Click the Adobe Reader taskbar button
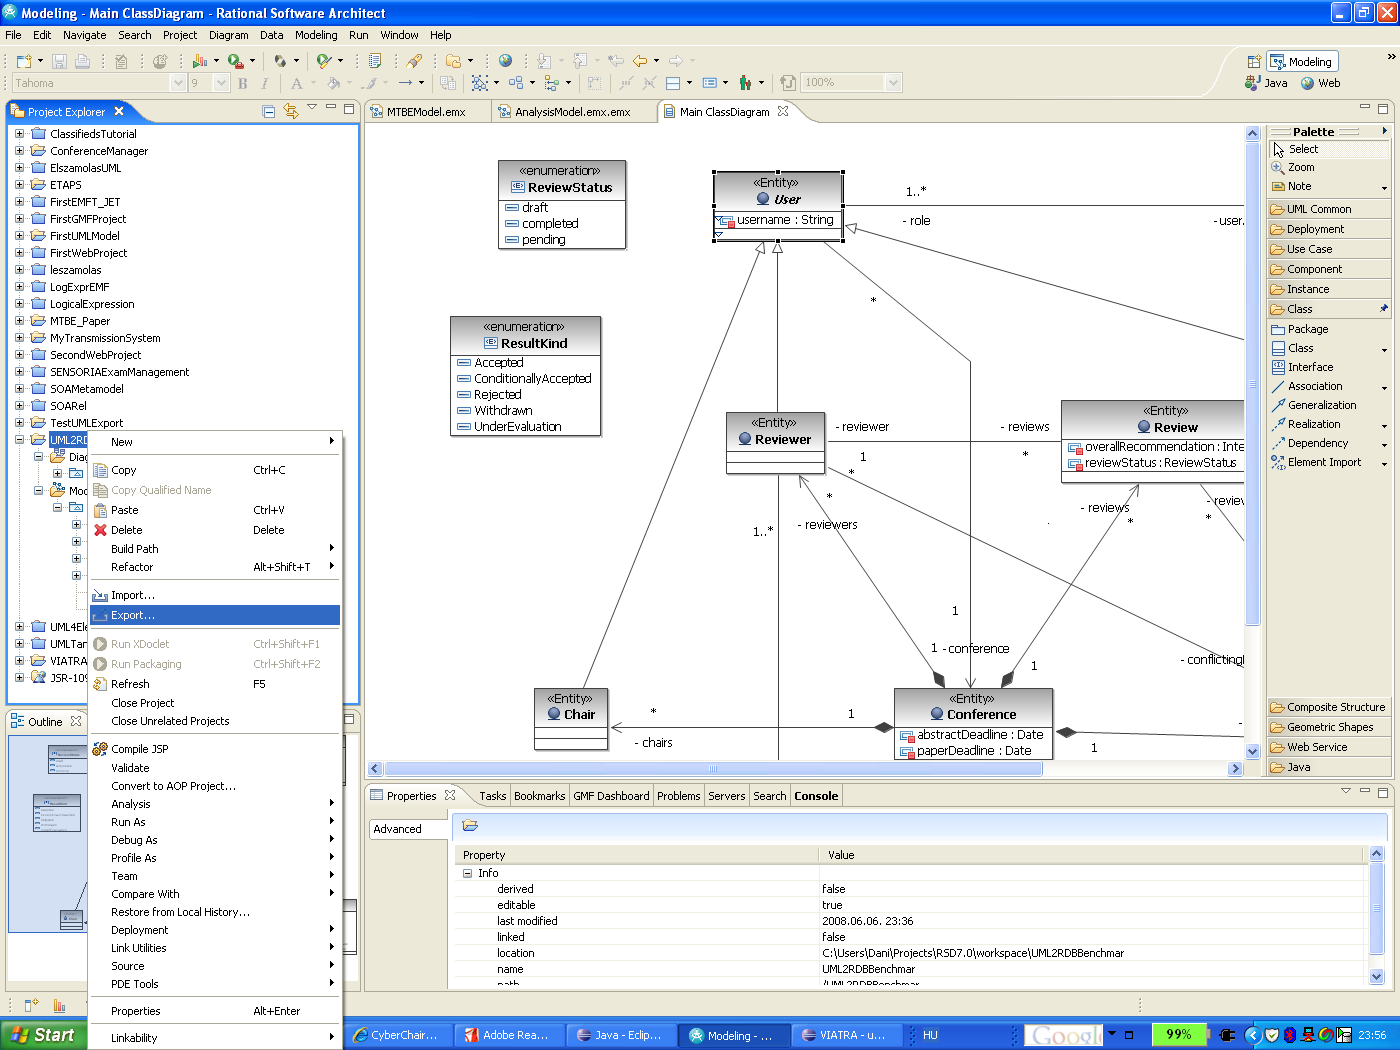Viewport: 1400px width, 1050px height. click(x=508, y=1035)
